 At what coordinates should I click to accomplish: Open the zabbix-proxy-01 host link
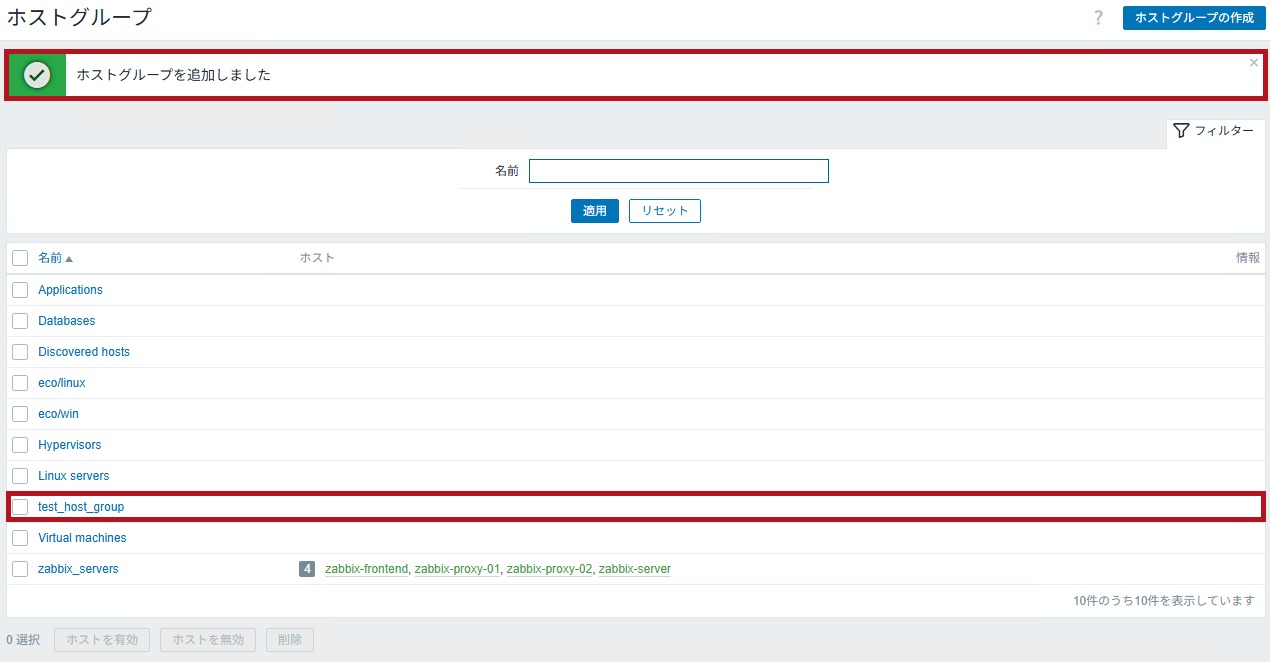pyautogui.click(x=457, y=569)
